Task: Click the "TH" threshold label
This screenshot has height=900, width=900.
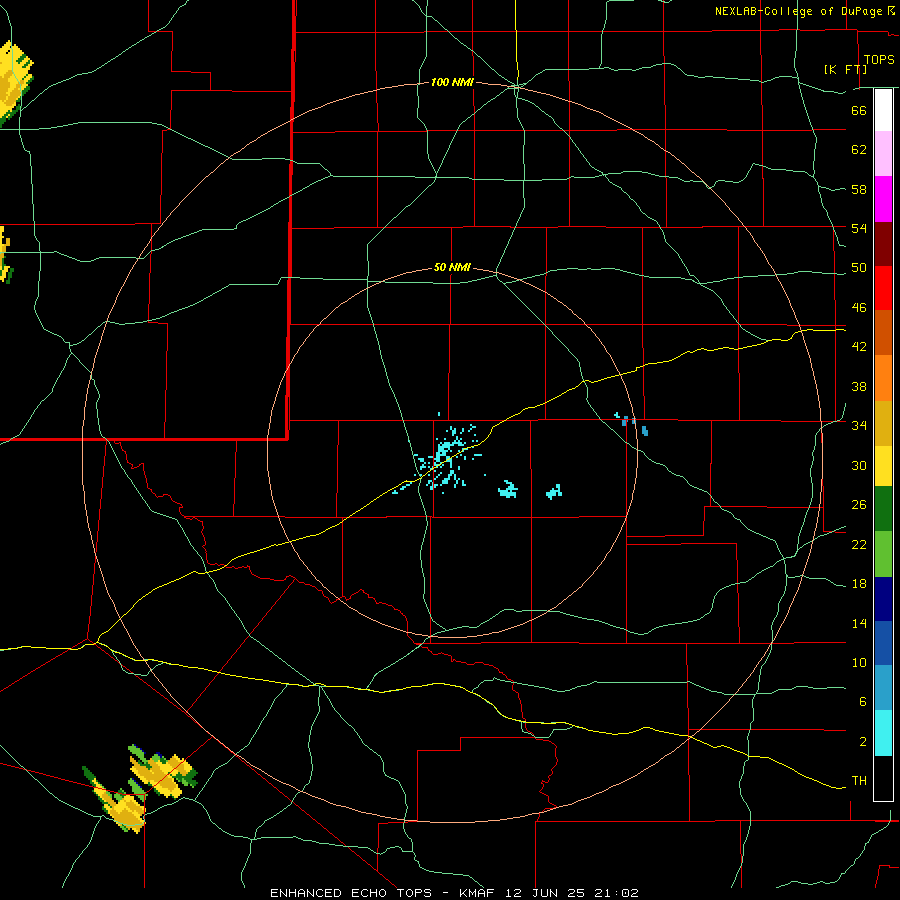Action: (x=859, y=781)
